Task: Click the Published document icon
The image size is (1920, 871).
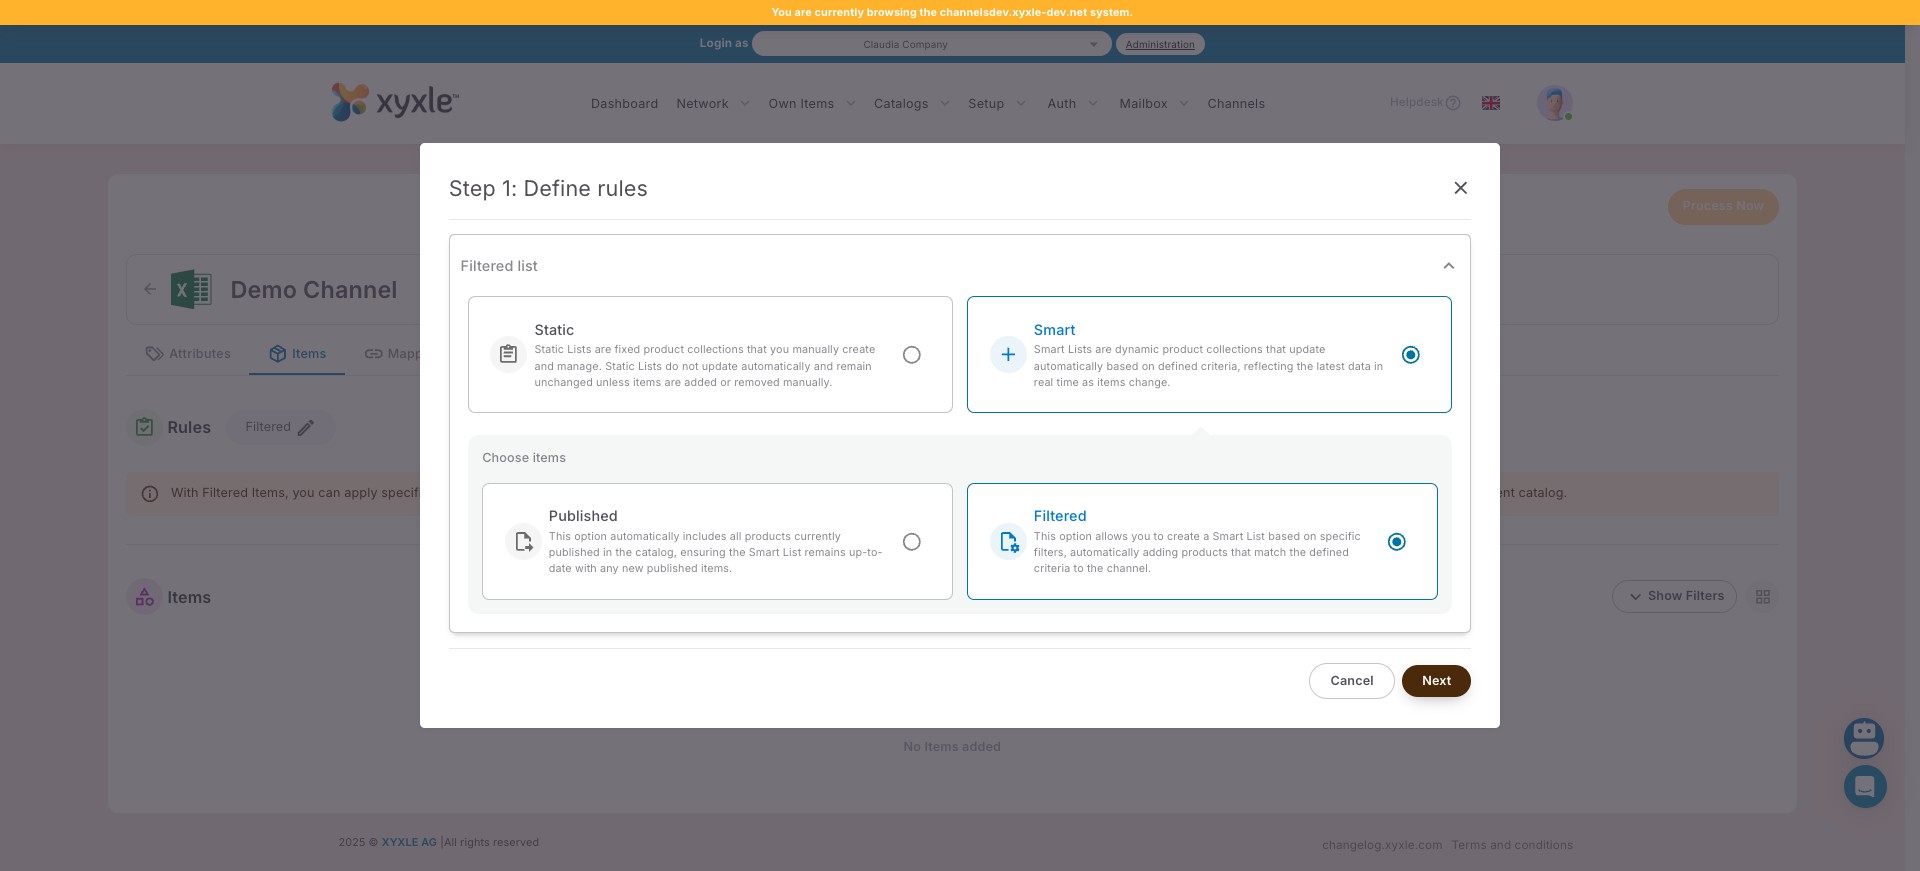Action: (523, 541)
